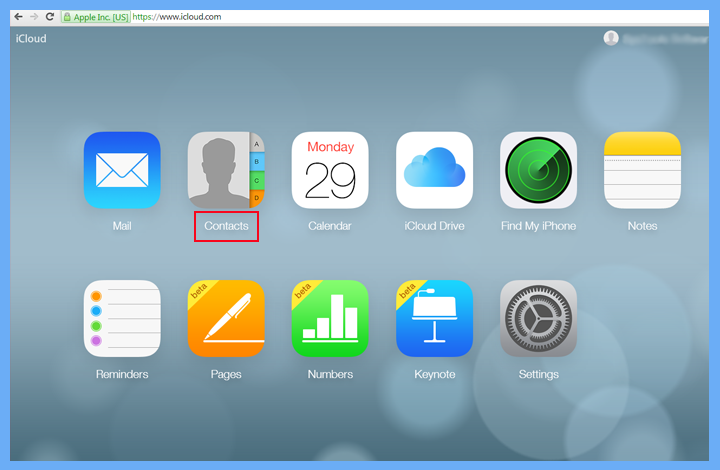Open the Reminders app
Screen dimensions: 720x470
(122, 318)
